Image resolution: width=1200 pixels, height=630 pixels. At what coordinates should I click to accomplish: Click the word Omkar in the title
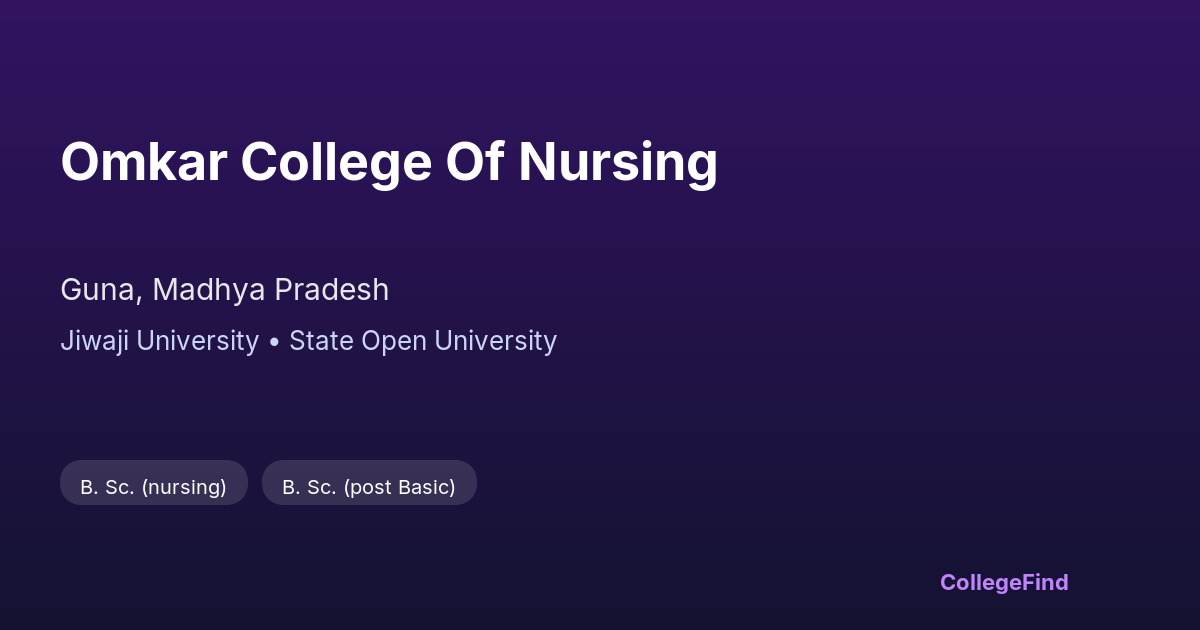pyautogui.click(x=143, y=161)
